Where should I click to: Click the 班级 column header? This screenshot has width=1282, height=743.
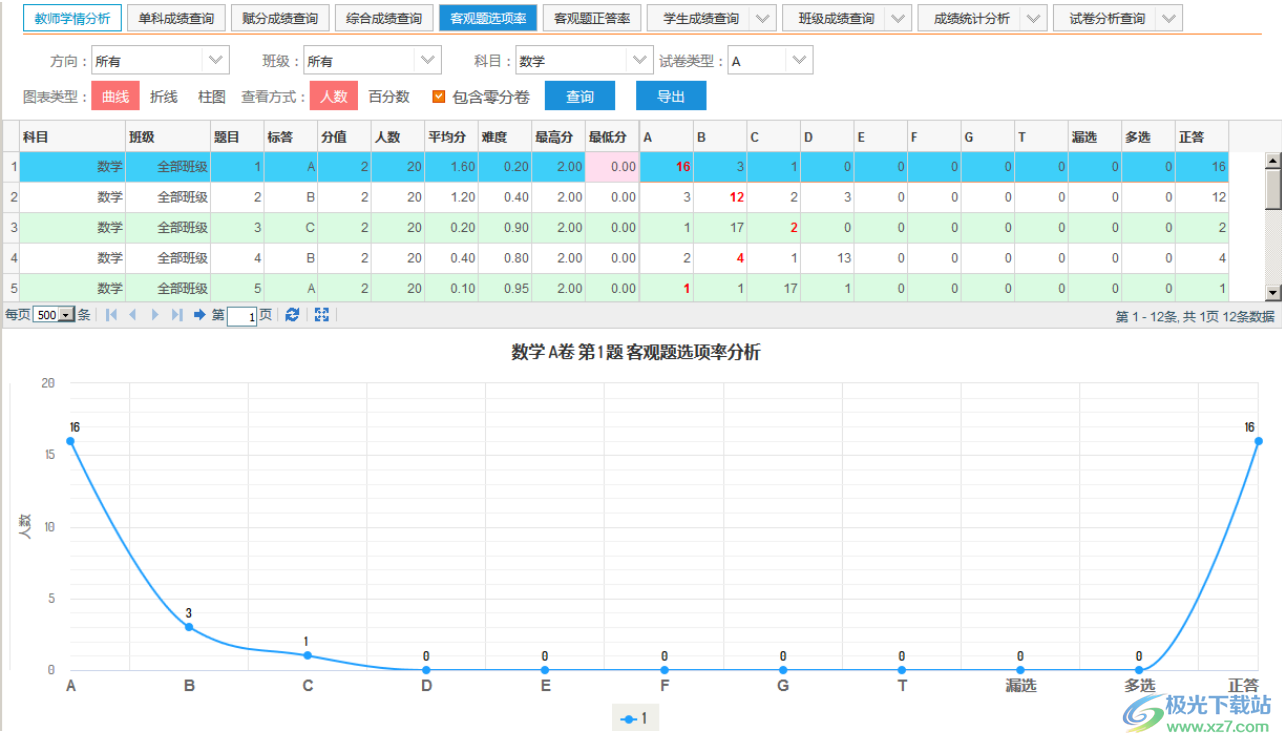pos(167,136)
